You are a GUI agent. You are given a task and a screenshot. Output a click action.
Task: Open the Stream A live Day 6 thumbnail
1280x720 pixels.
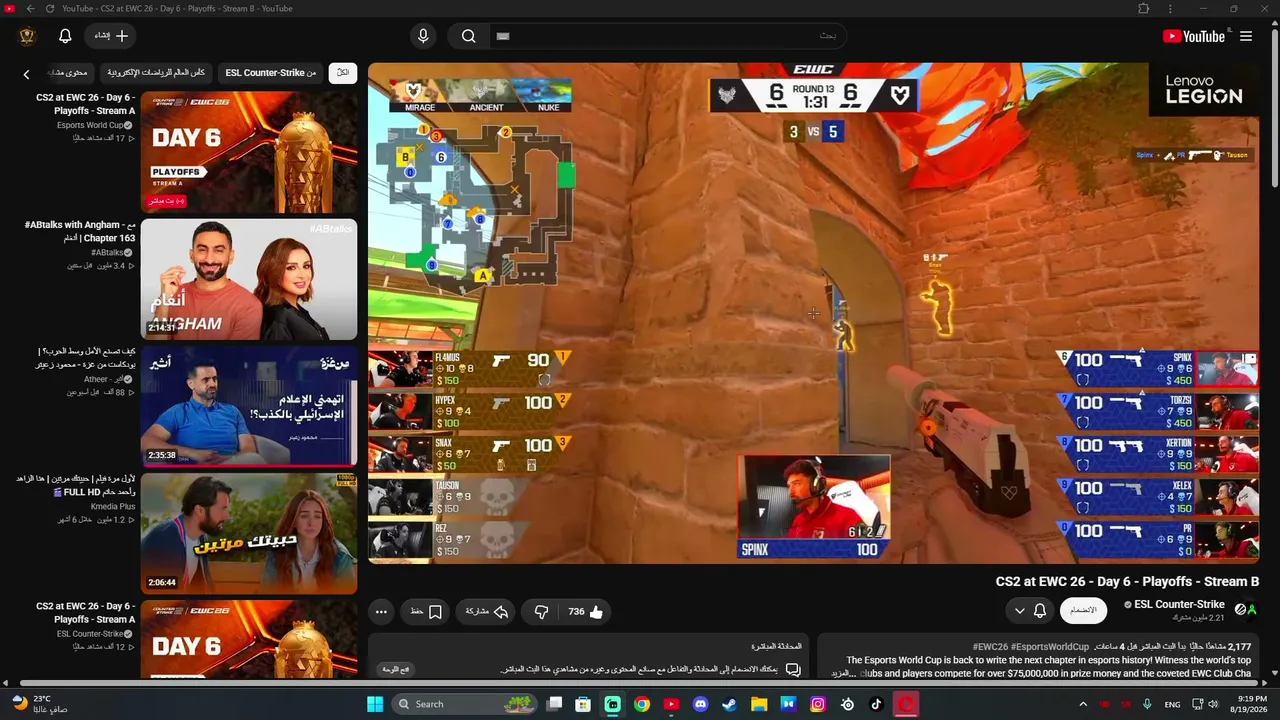point(249,152)
